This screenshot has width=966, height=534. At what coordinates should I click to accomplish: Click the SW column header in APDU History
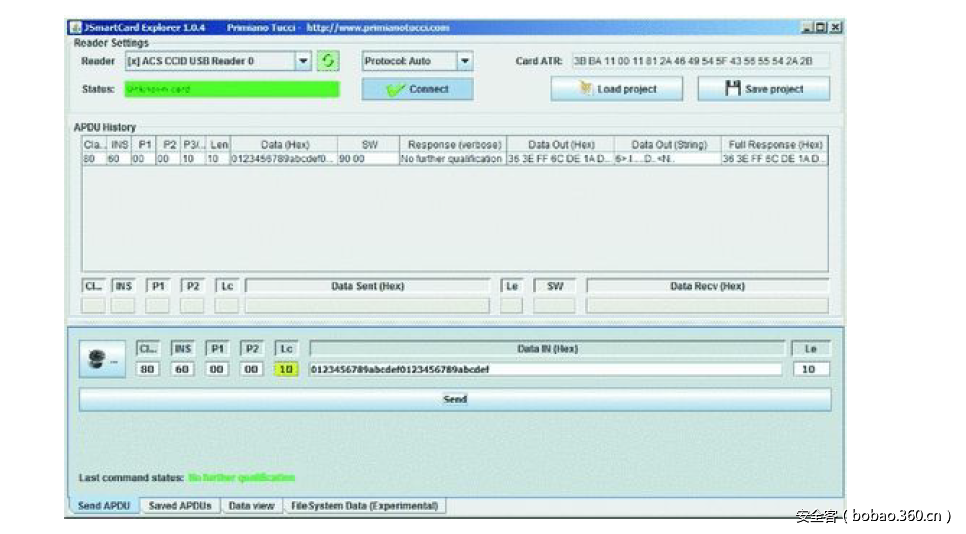[369, 145]
